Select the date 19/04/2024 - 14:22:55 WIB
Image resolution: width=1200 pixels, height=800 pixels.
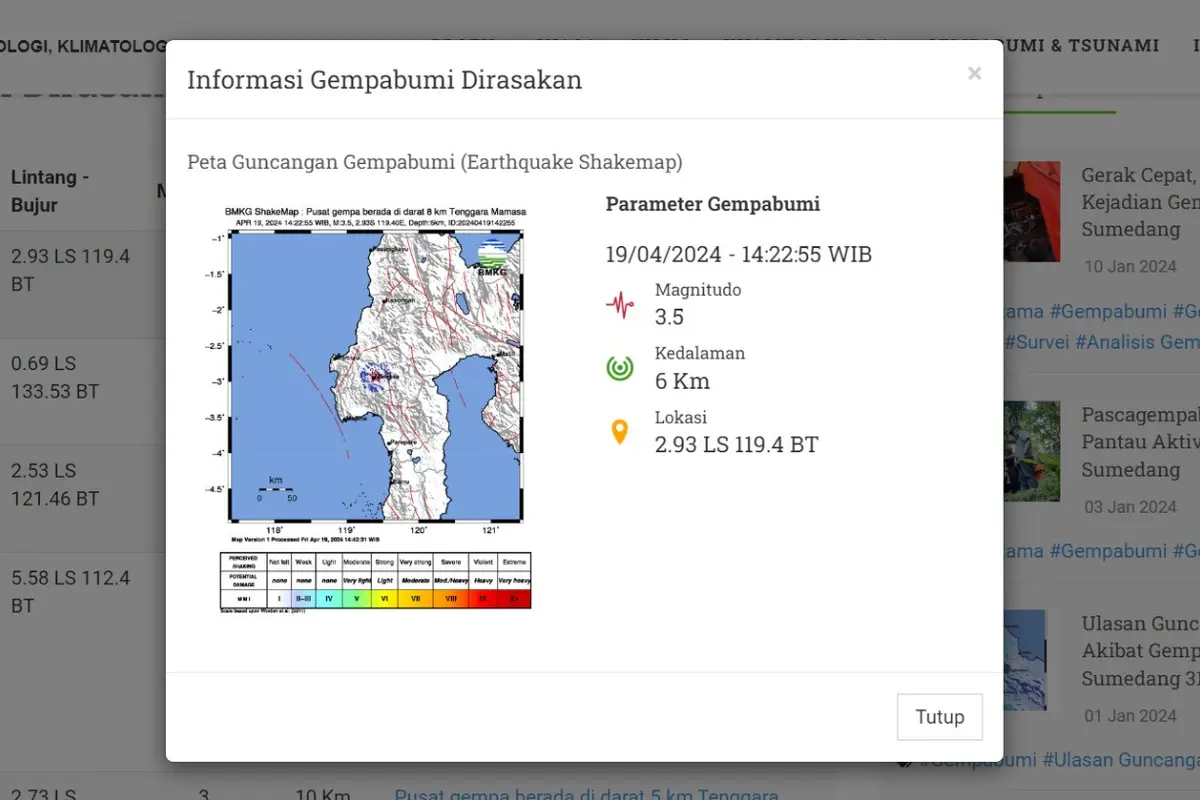coord(739,254)
